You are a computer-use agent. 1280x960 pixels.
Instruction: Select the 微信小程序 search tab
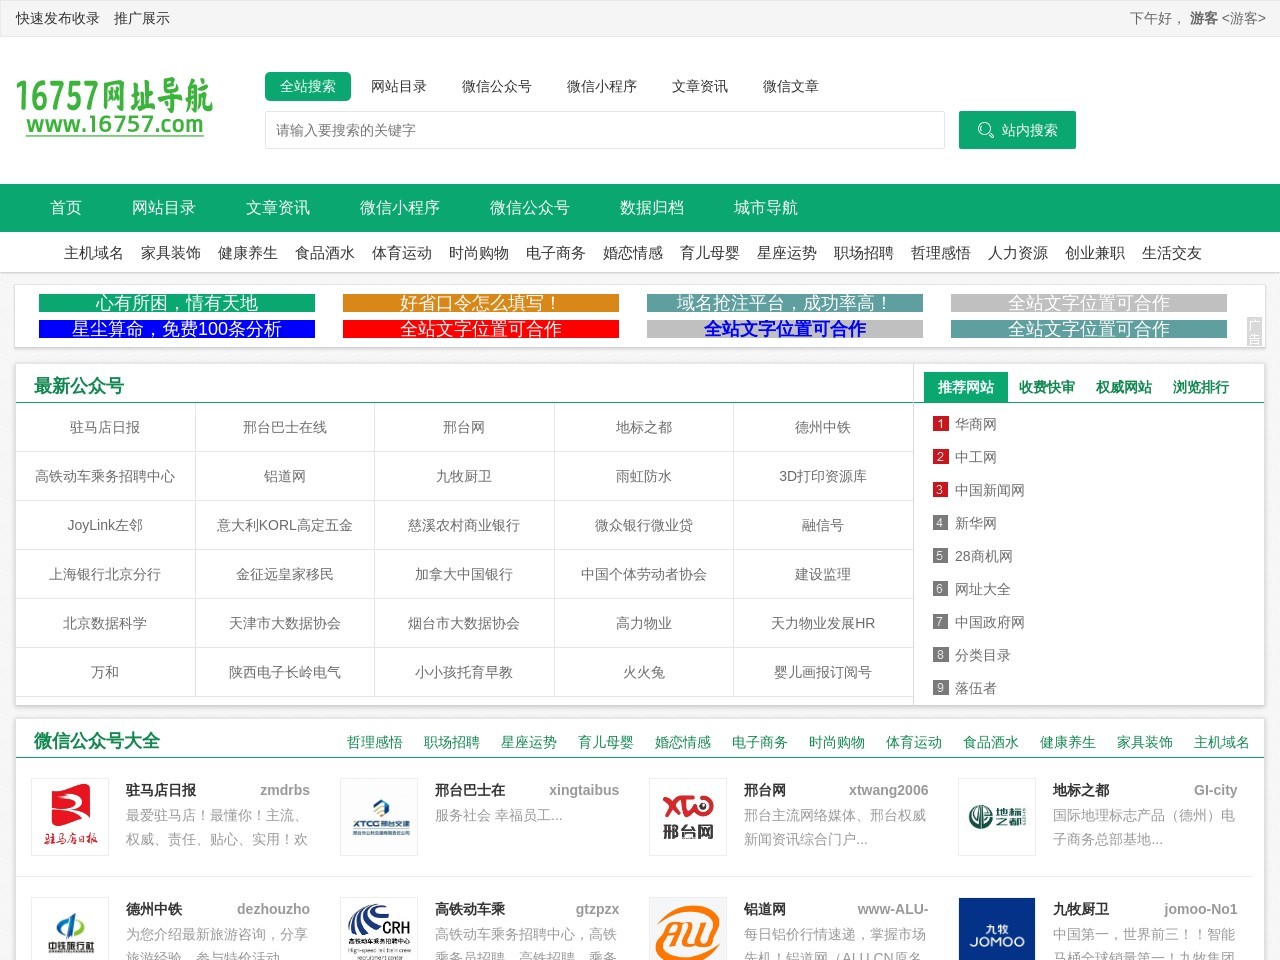(x=602, y=86)
